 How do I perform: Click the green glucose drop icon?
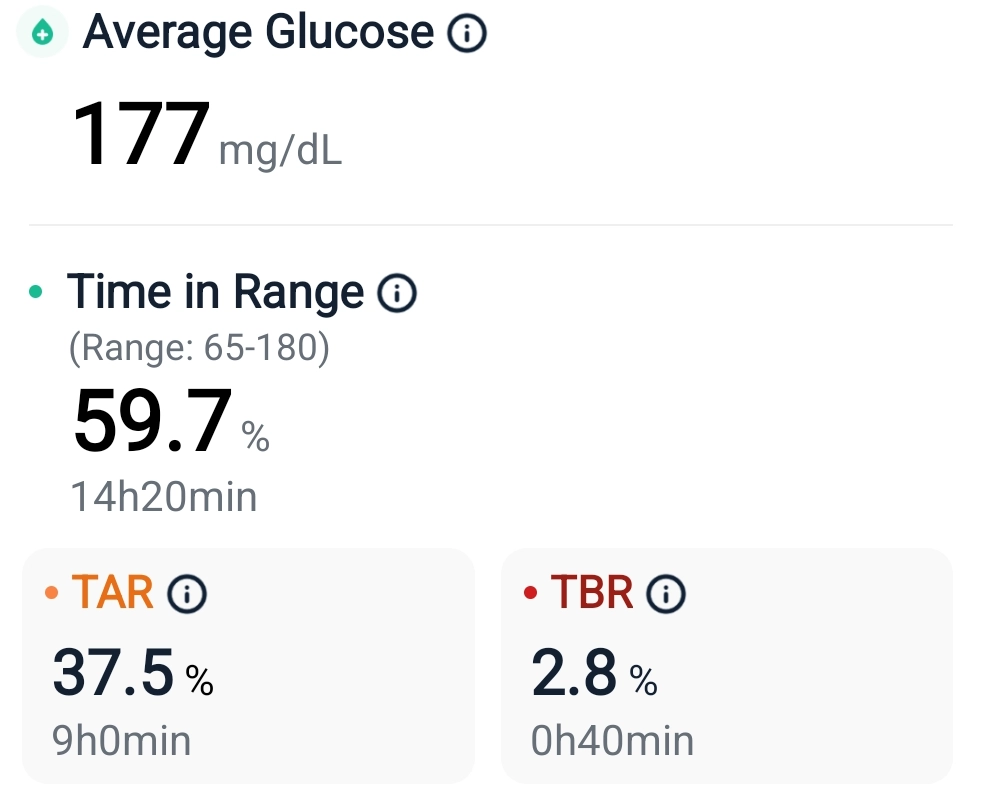[42, 34]
